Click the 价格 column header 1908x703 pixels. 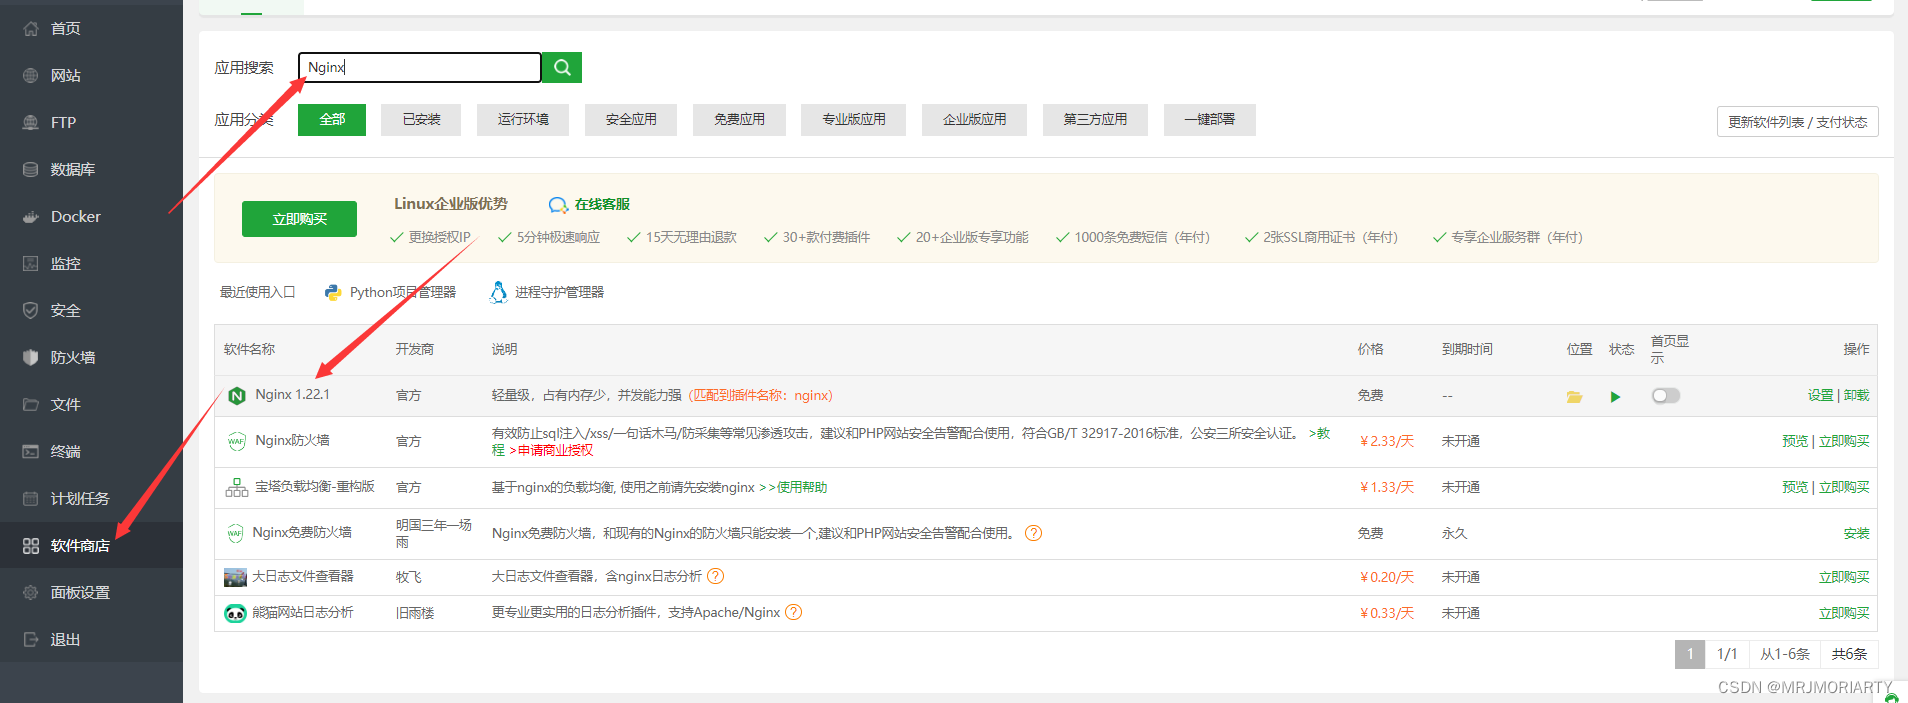pos(1370,349)
